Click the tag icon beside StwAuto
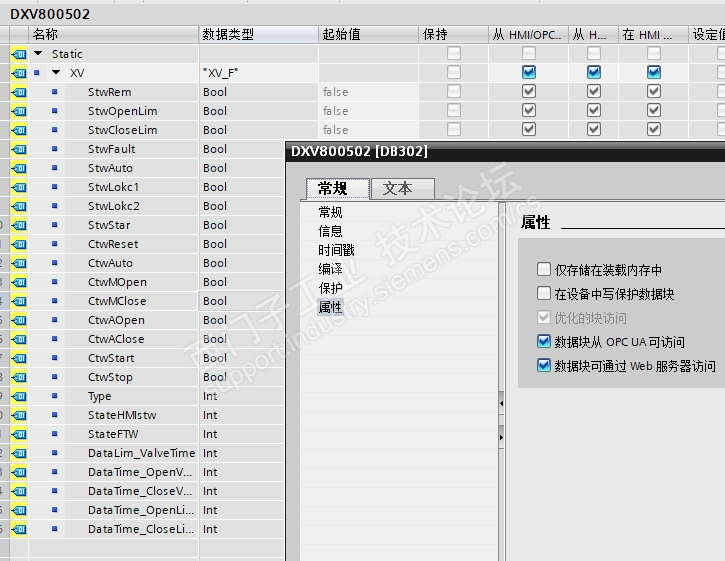Viewport: 725px width, 561px height. (19, 168)
